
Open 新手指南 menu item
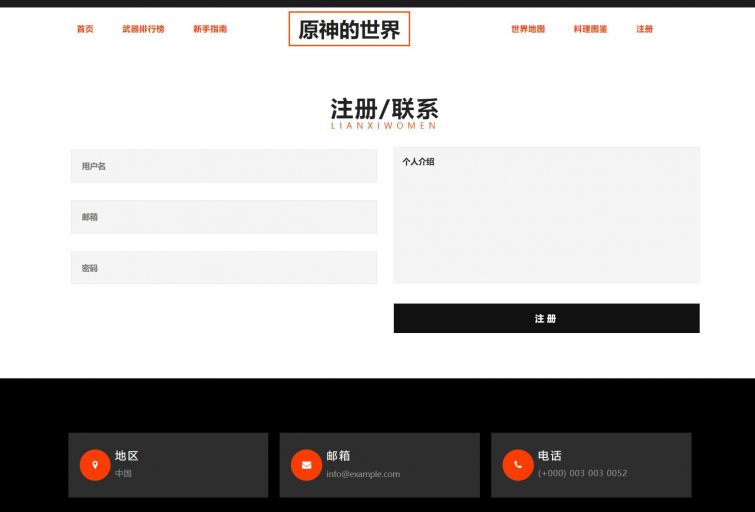pos(210,29)
